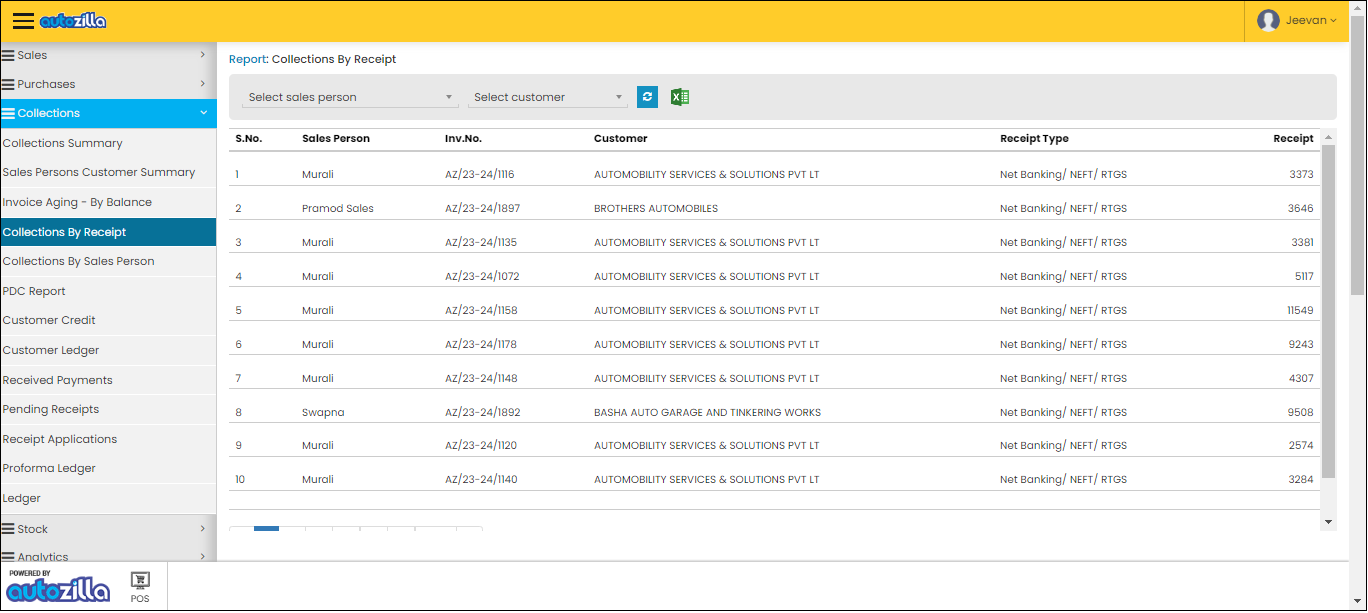1368x613 pixels.
Task: Go to Customer Credit
Action: [108, 320]
